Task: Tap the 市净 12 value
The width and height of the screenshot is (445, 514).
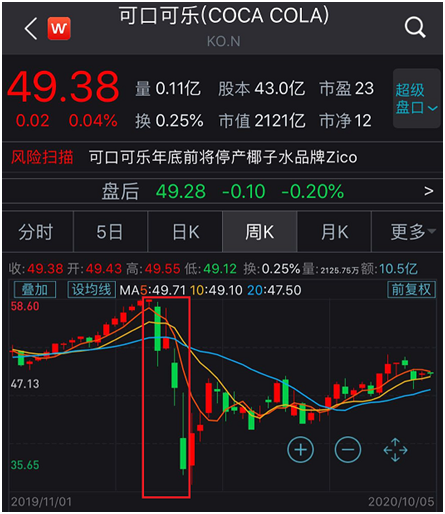Action: pyautogui.click(x=345, y=120)
